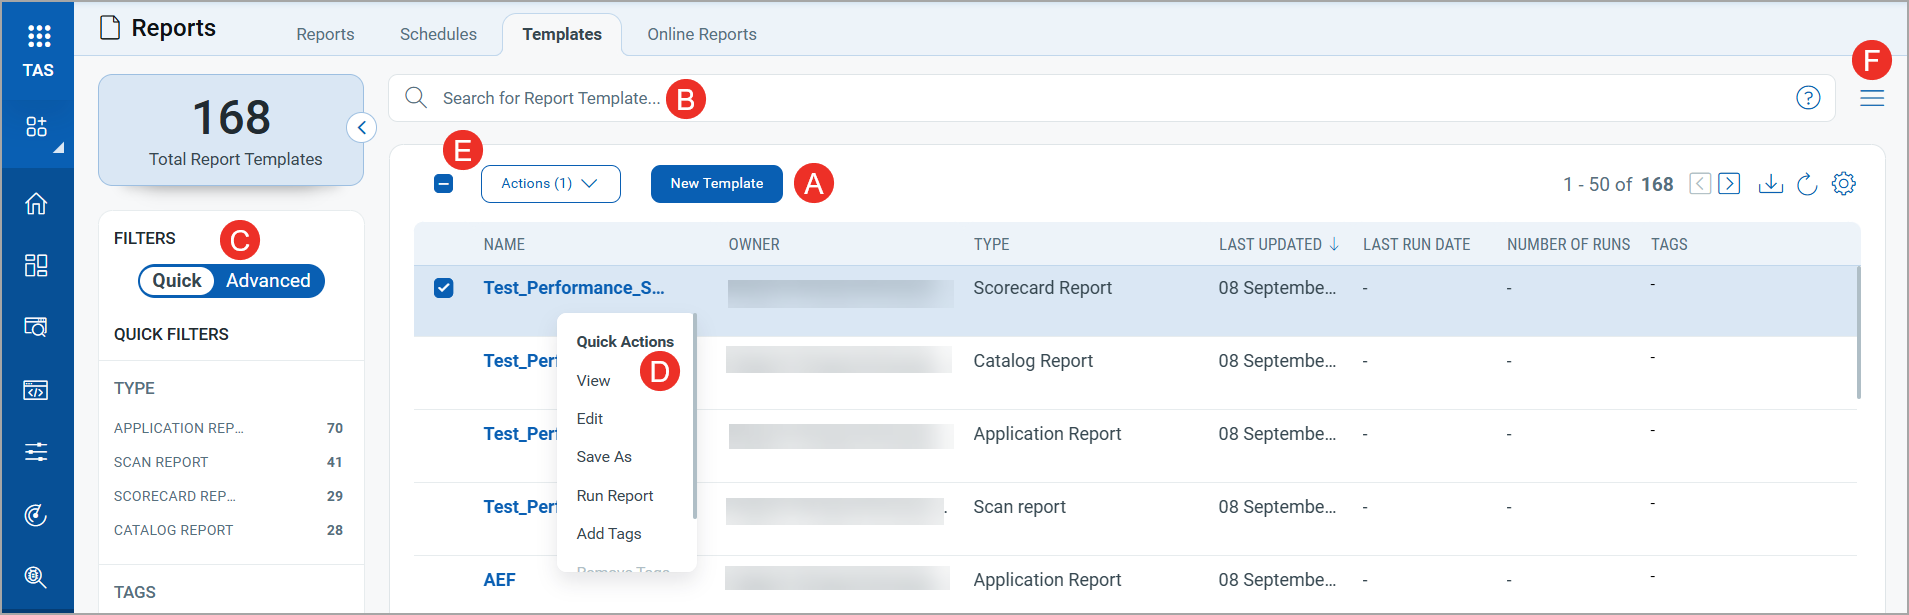Collapse the filters side panel arrow
This screenshot has width=1909, height=615.
pyautogui.click(x=361, y=128)
